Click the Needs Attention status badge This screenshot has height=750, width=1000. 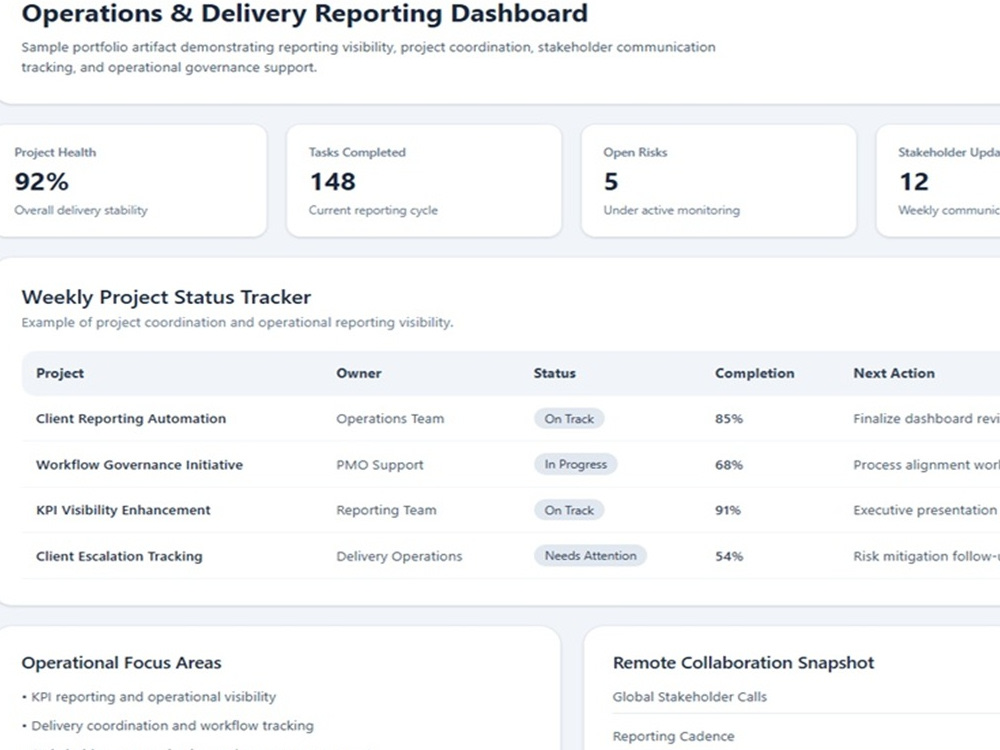click(x=590, y=555)
